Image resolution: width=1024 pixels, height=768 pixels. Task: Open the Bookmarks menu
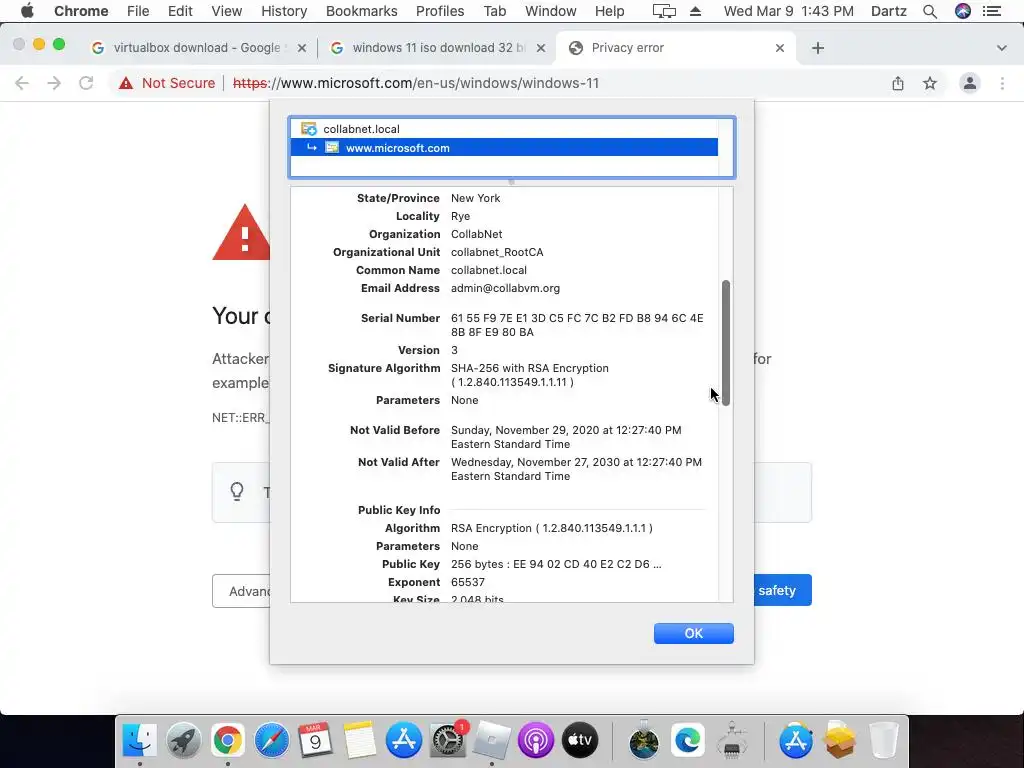coord(361,11)
